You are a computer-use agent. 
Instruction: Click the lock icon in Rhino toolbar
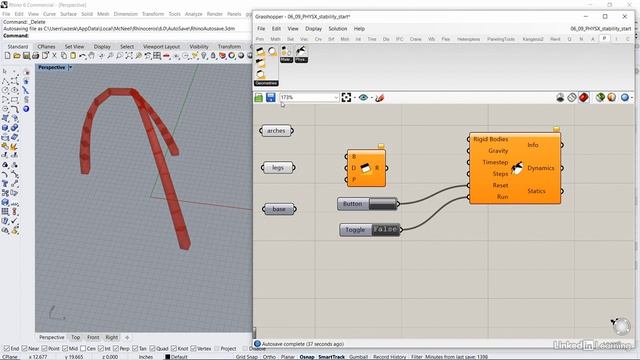pyautogui.click(x=213, y=56)
